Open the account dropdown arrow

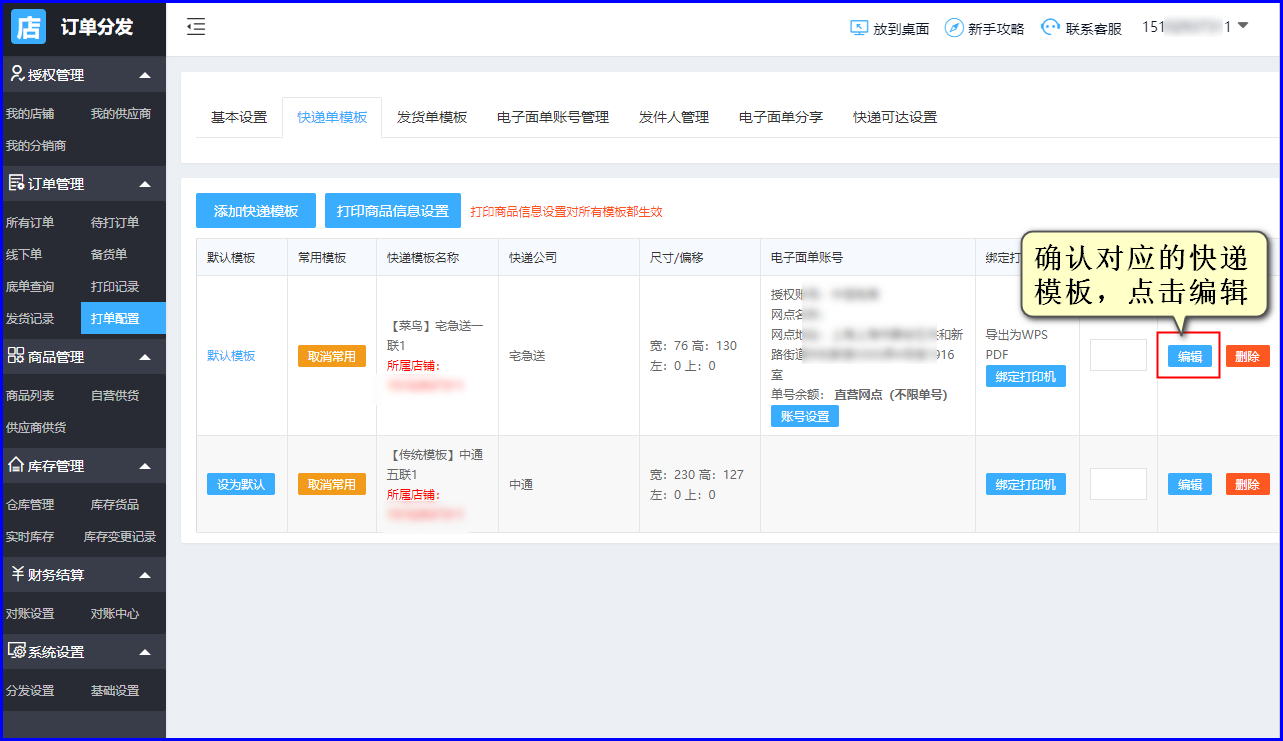click(1243, 26)
